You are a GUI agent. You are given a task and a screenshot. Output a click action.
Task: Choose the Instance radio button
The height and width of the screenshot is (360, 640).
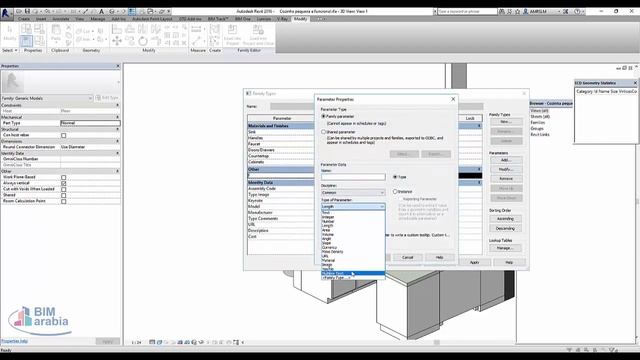click(x=395, y=191)
